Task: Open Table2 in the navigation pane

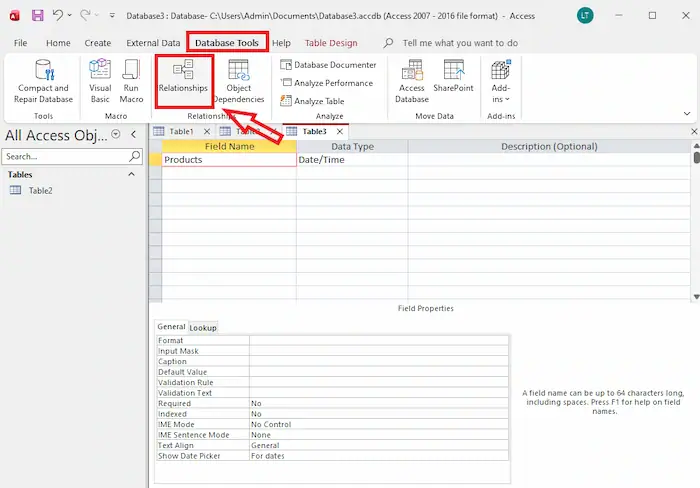Action: [x=40, y=190]
